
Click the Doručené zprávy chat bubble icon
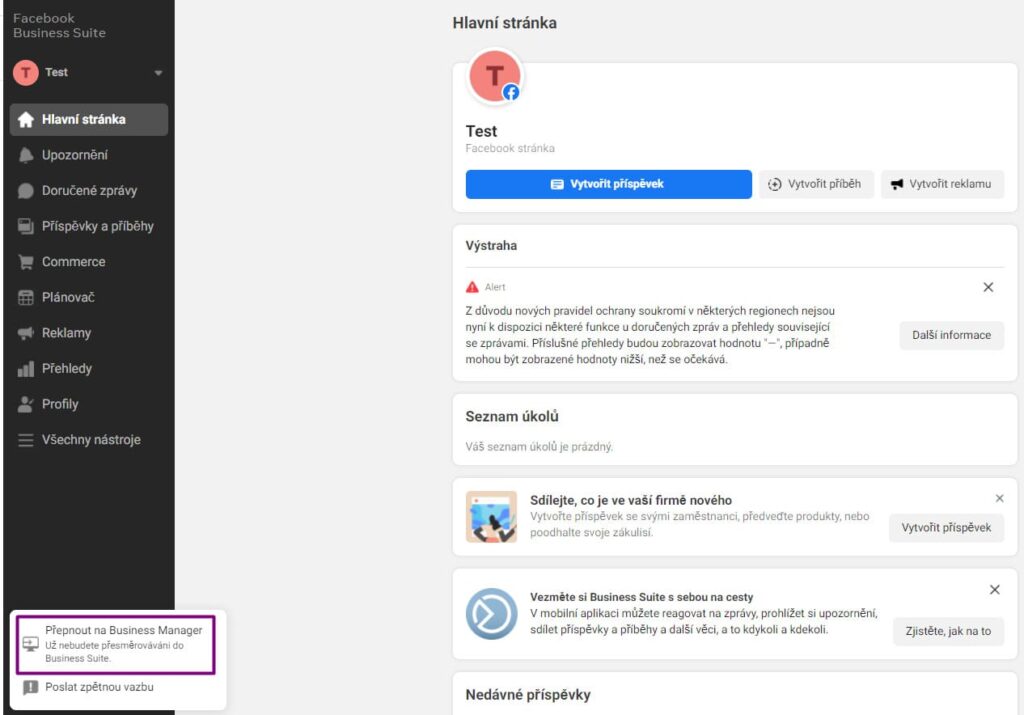[x=26, y=191]
